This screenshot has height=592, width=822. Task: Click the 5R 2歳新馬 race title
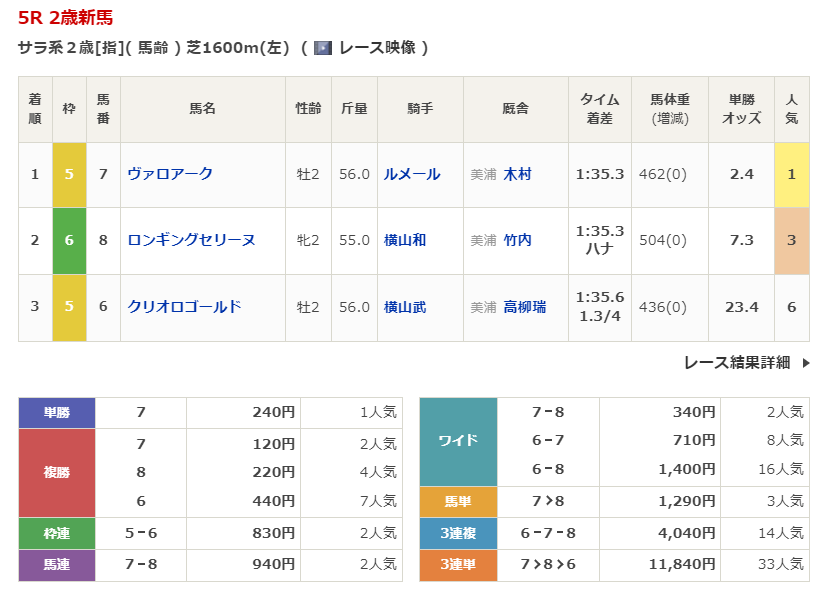[x=65, y=17]
